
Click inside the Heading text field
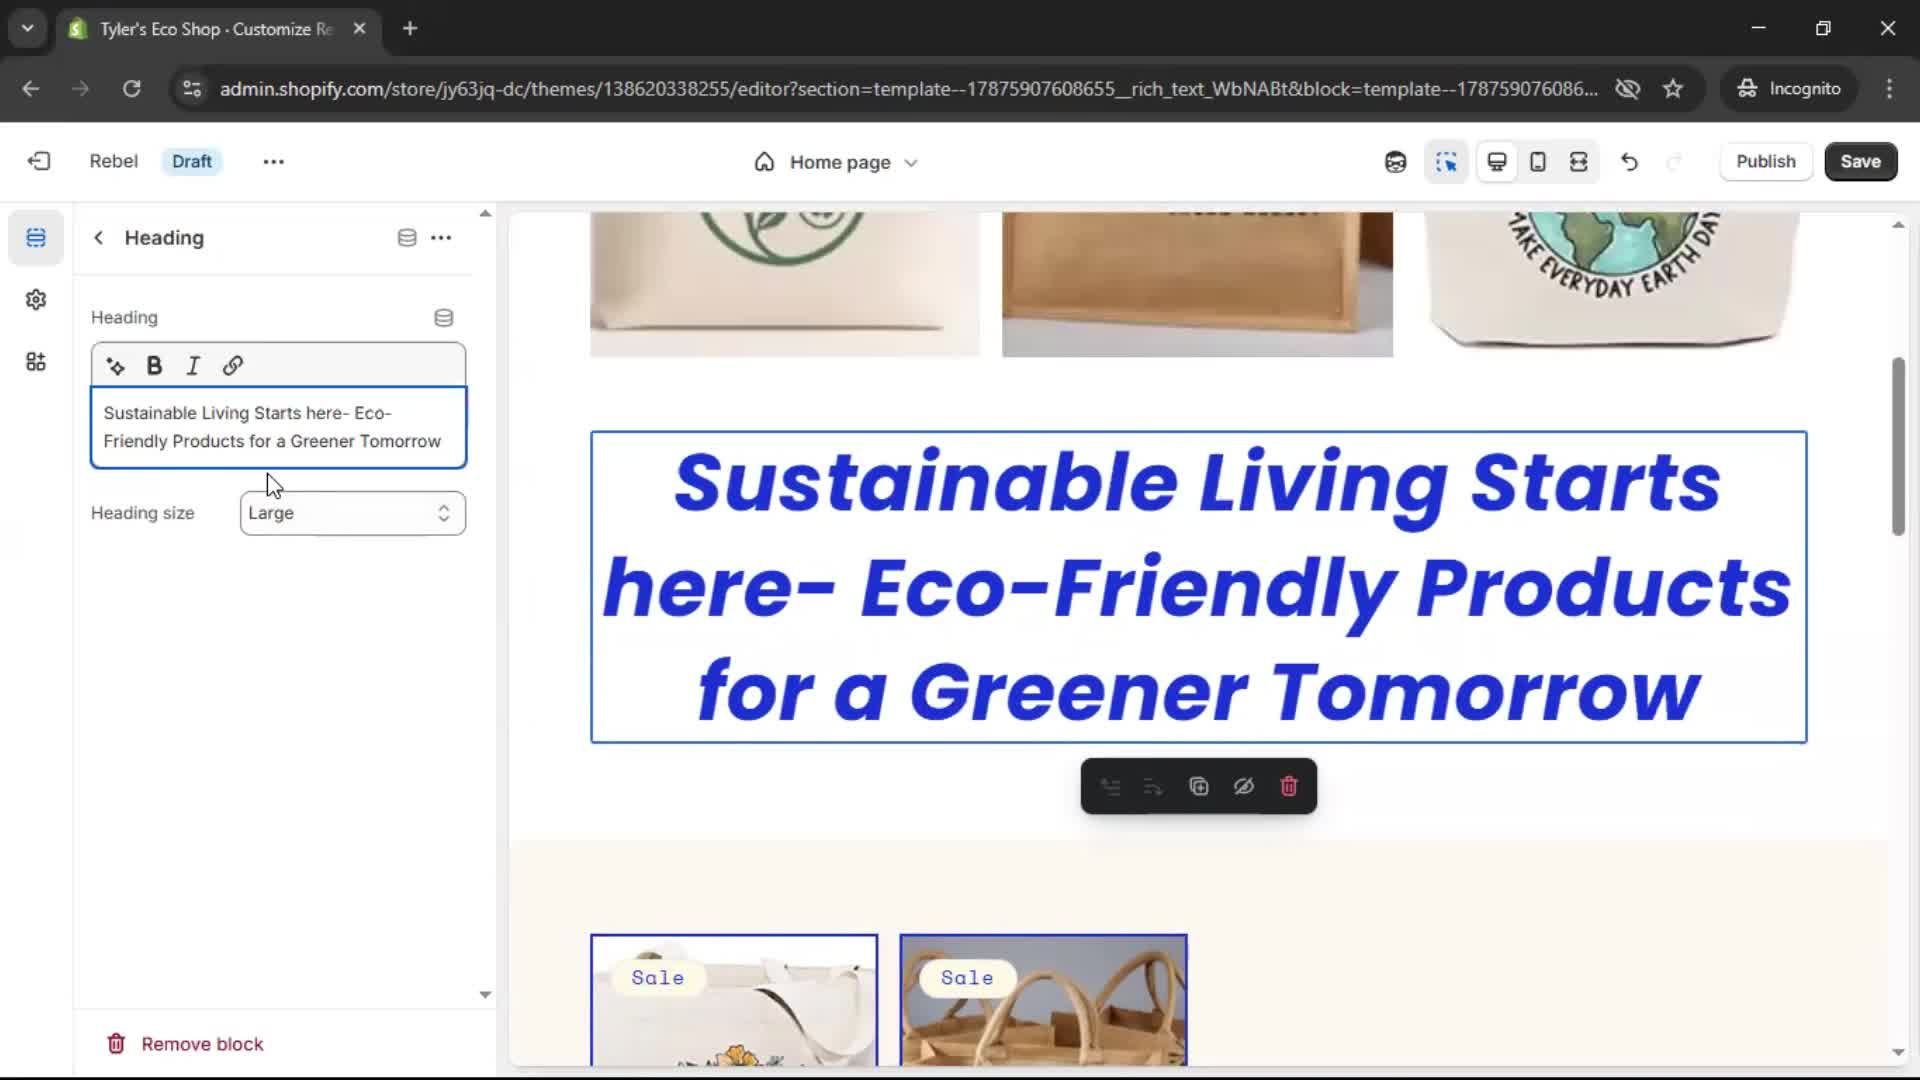(x=278, y=427)
